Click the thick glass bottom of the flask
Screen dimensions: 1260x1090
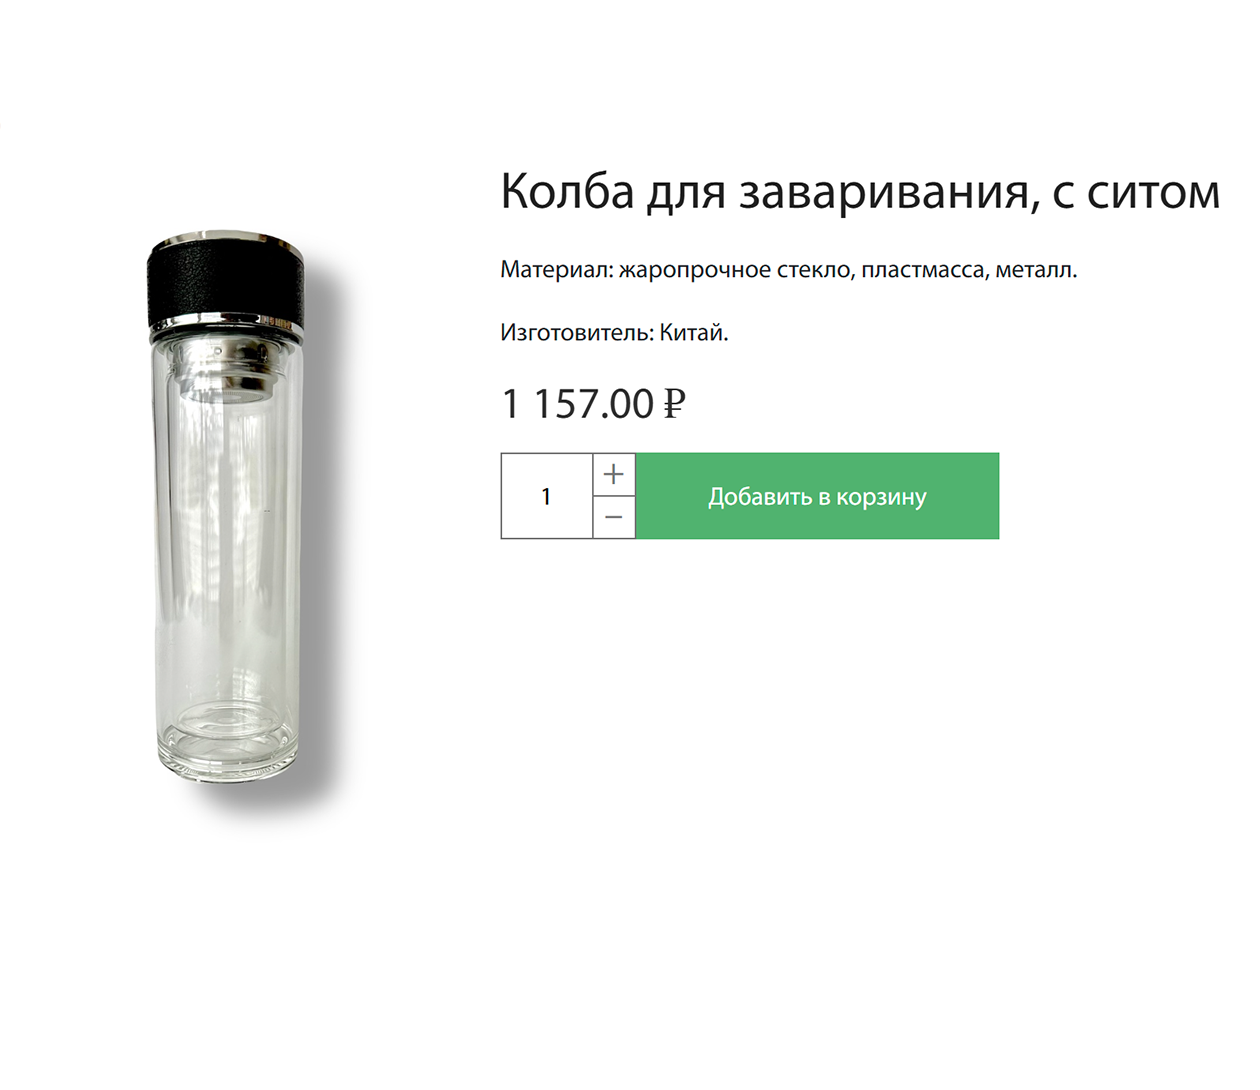[227, 752]
